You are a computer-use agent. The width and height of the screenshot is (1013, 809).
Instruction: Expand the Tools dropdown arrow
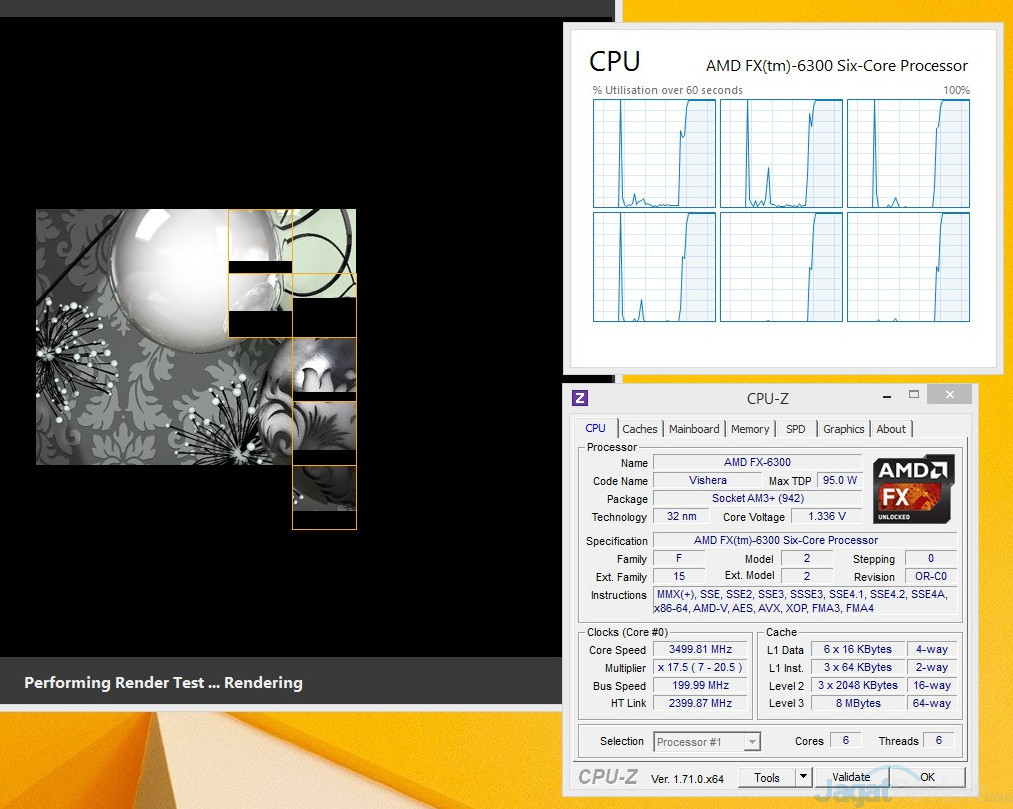pyautogui.click(x=803, y=777)
